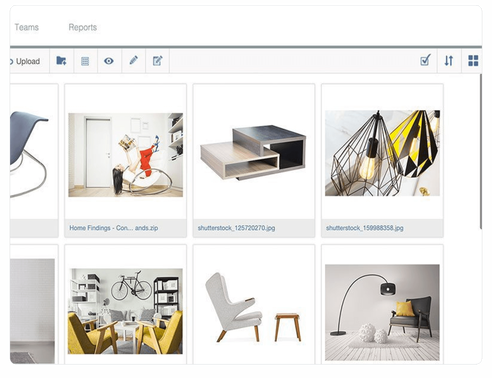This screenshot has height=378, width=492.
Task: Open the edit-note compose icon
Action: point(157,61)
